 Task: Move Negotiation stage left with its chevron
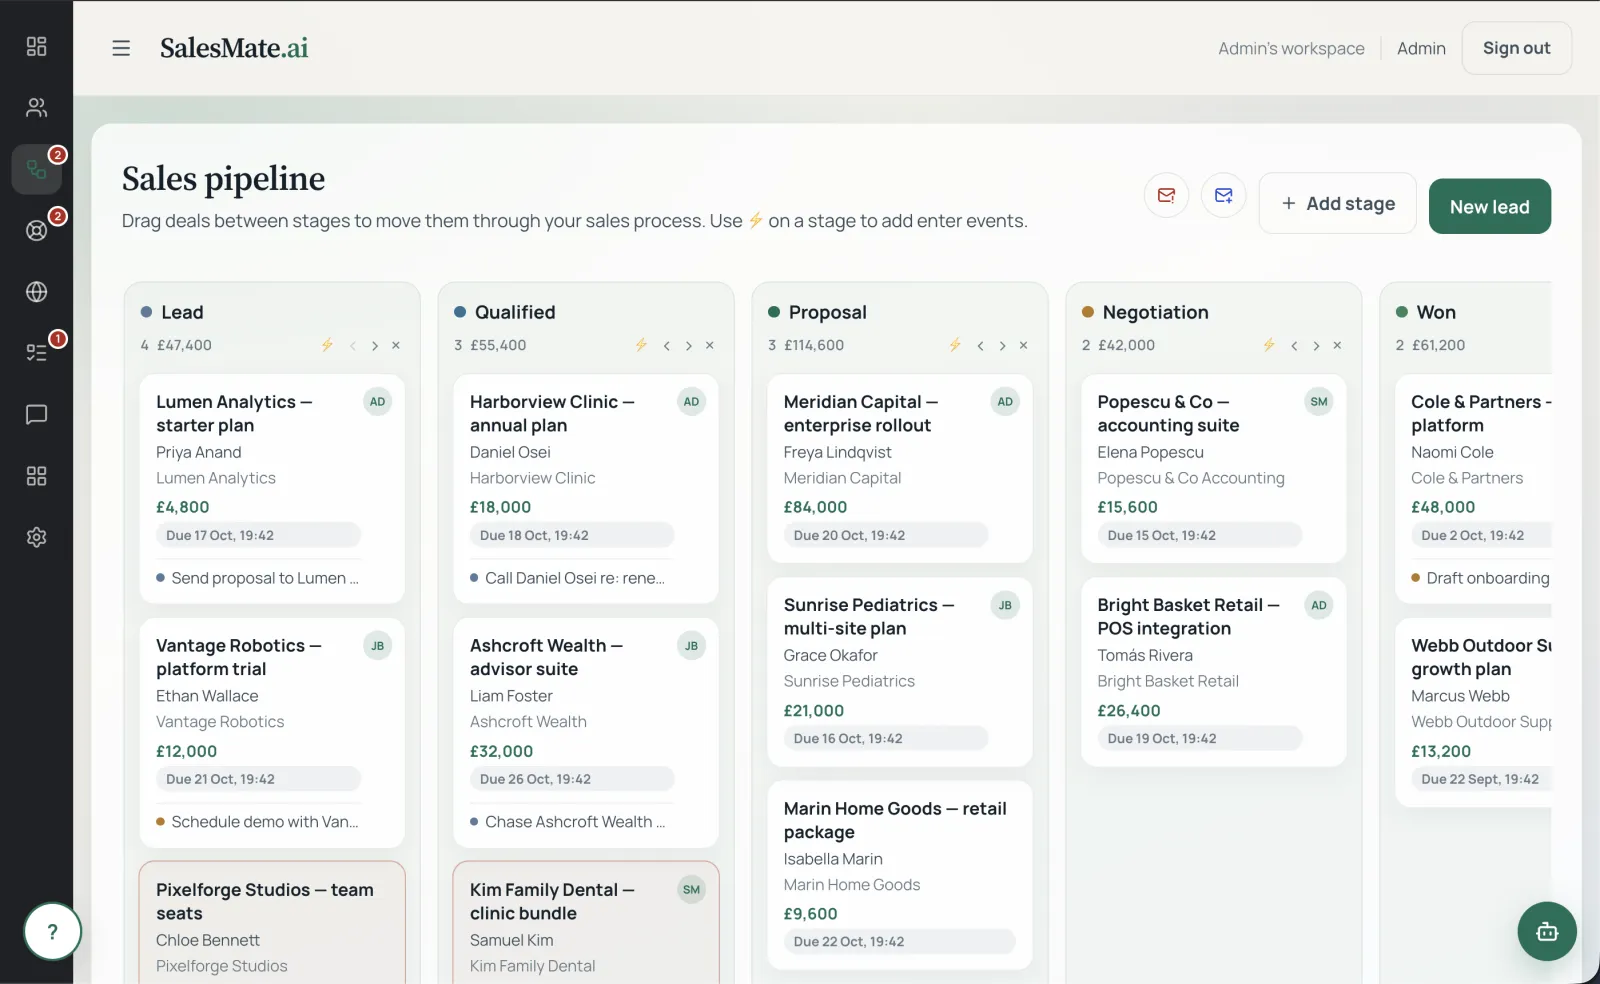pyautogui.click(x=1294, y=346)
